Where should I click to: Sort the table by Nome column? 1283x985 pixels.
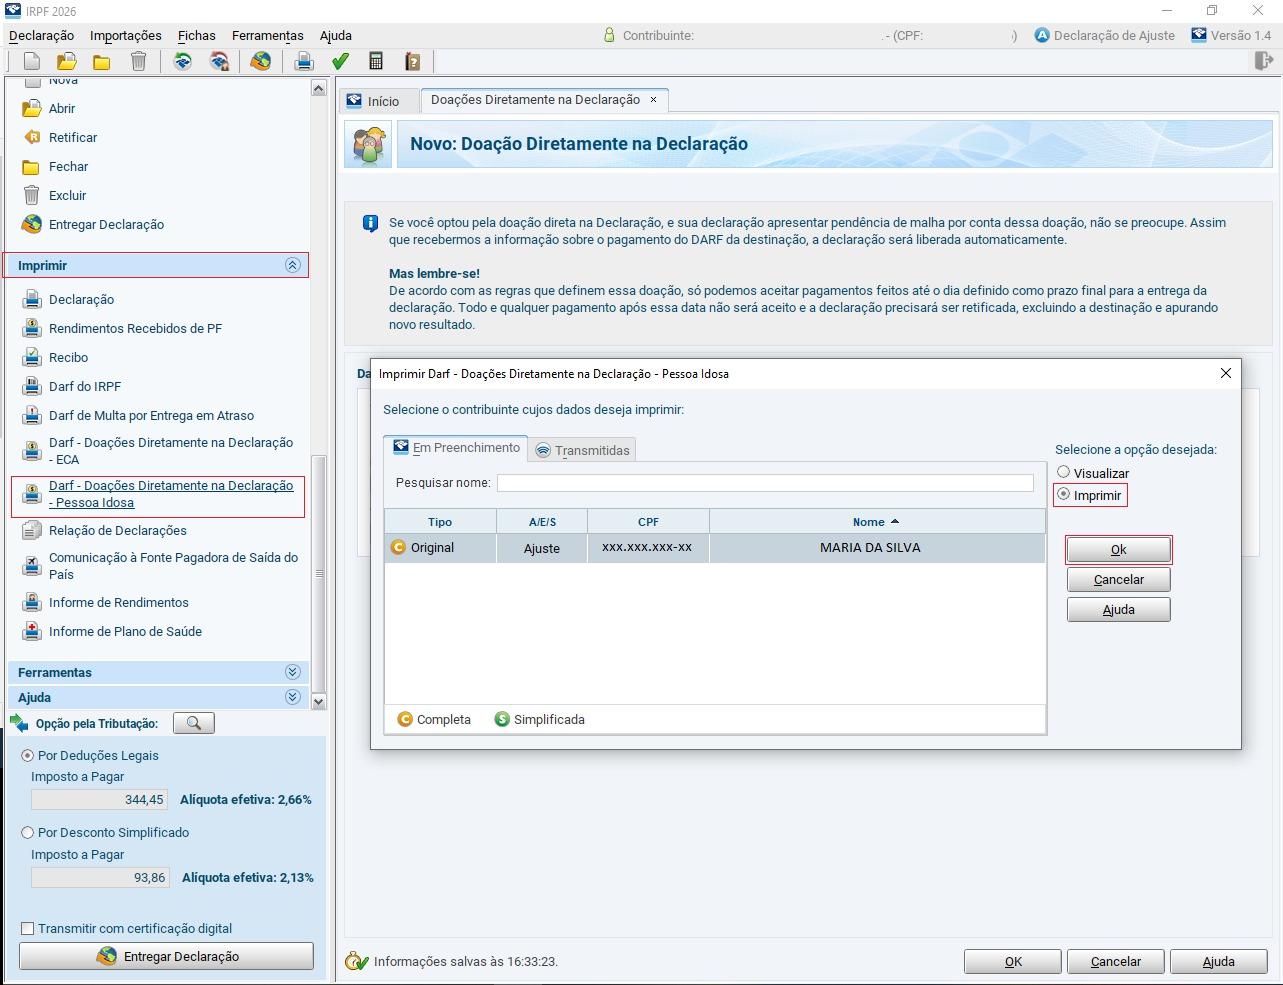point(877,522)
